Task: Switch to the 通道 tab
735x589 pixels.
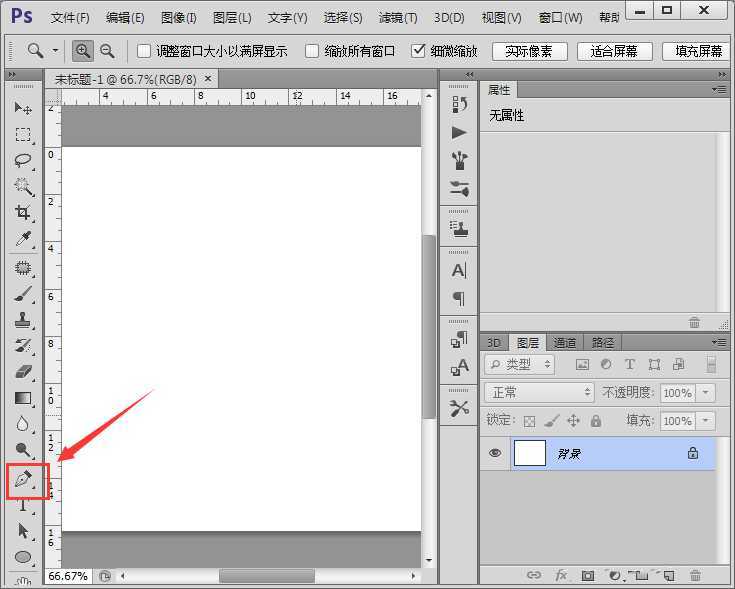Action: [x=565, y=342]
